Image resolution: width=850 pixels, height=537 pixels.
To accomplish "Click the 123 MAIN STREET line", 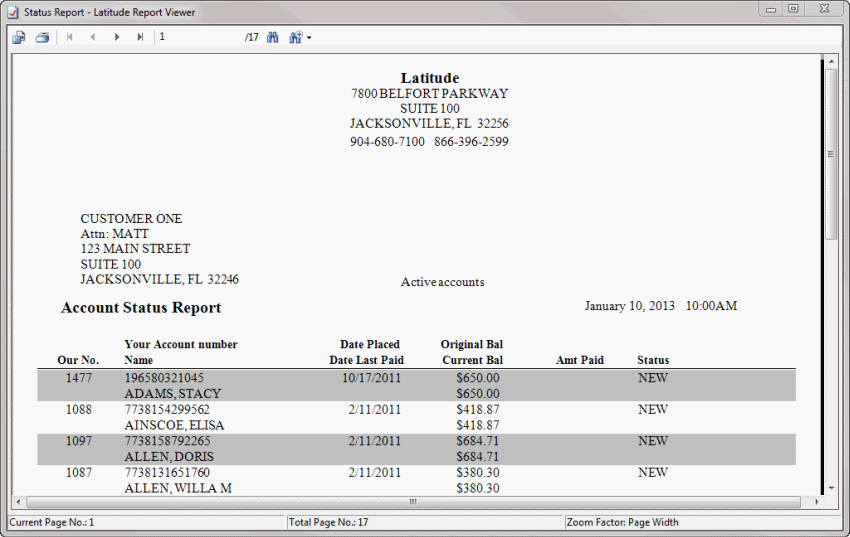I will point(136,249).
